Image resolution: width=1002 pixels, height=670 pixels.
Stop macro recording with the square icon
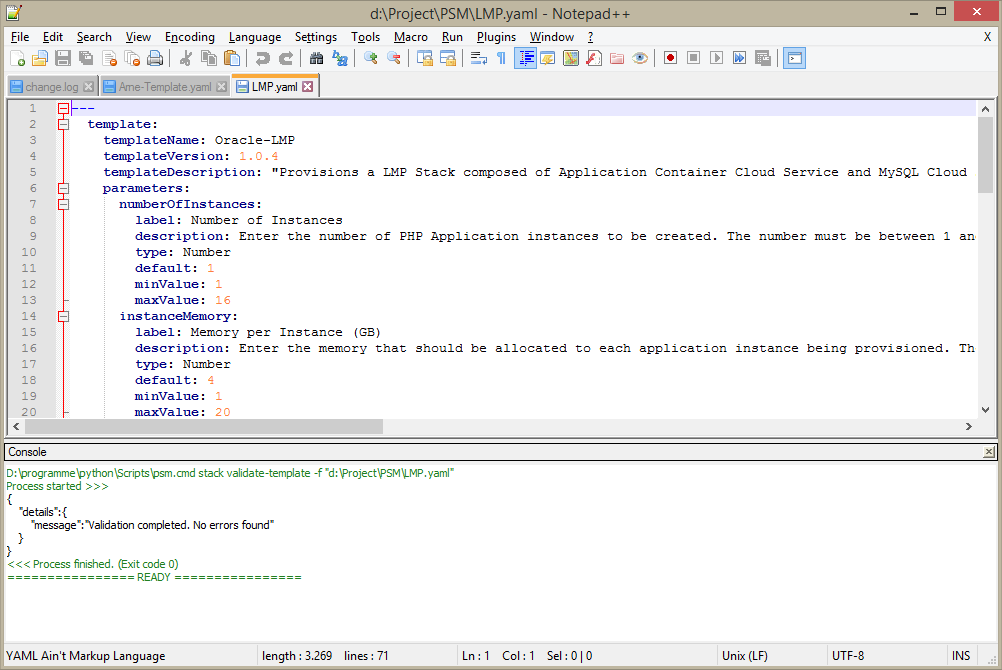point(693,59)
